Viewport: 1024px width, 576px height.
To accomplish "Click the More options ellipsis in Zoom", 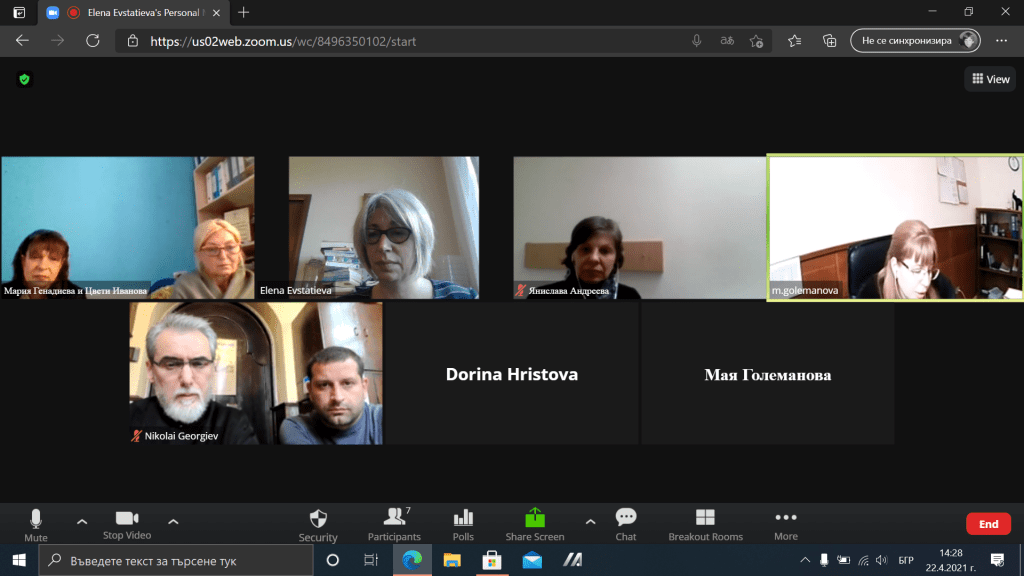I will [786, 523].
